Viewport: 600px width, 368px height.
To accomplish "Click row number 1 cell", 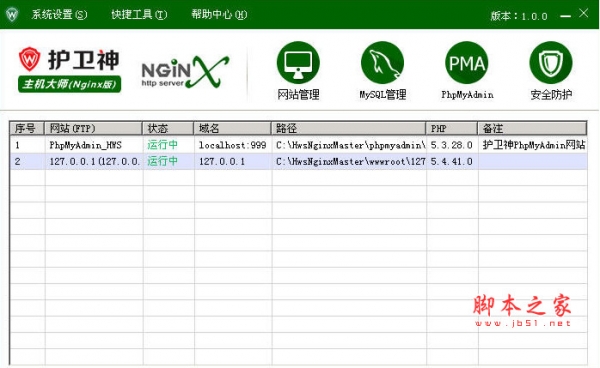I will click(x=28, y=145).
